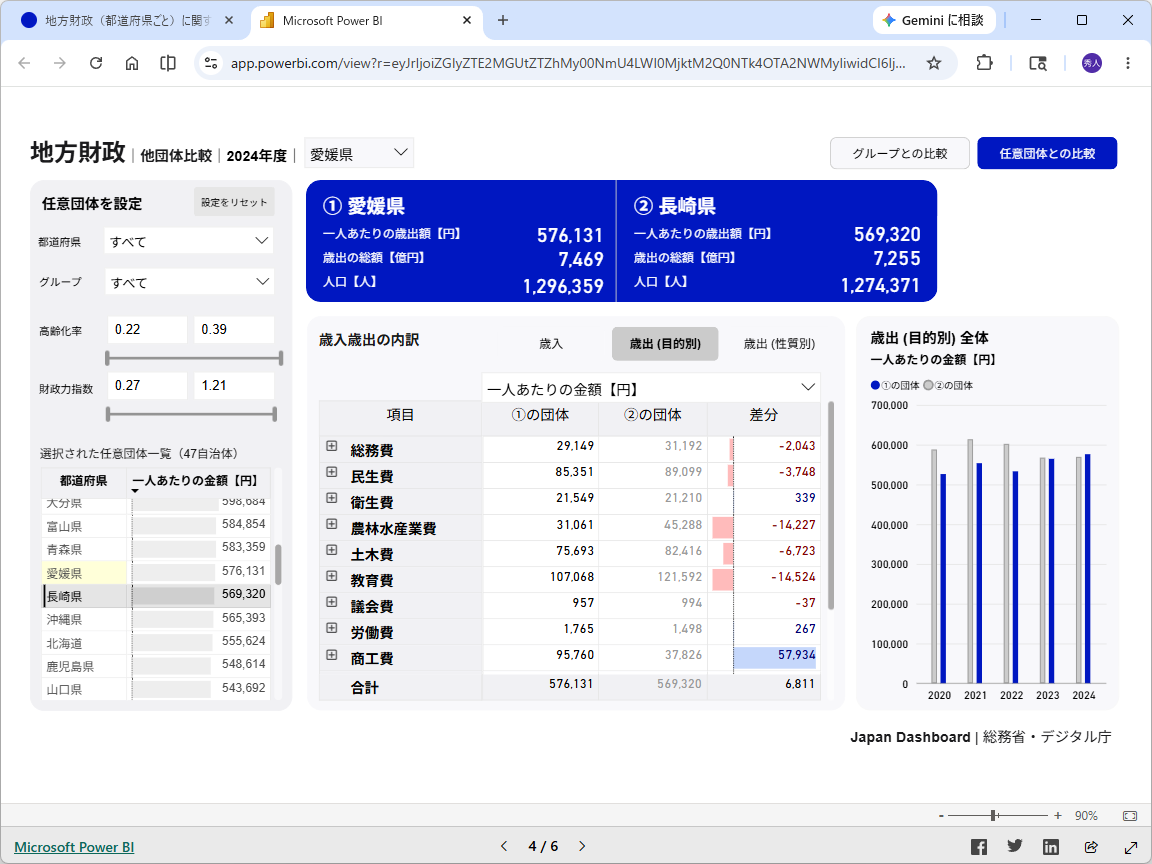Adjust the zoom slider handle
Viewport: 1152px width, 864px height.
point(993,816)
